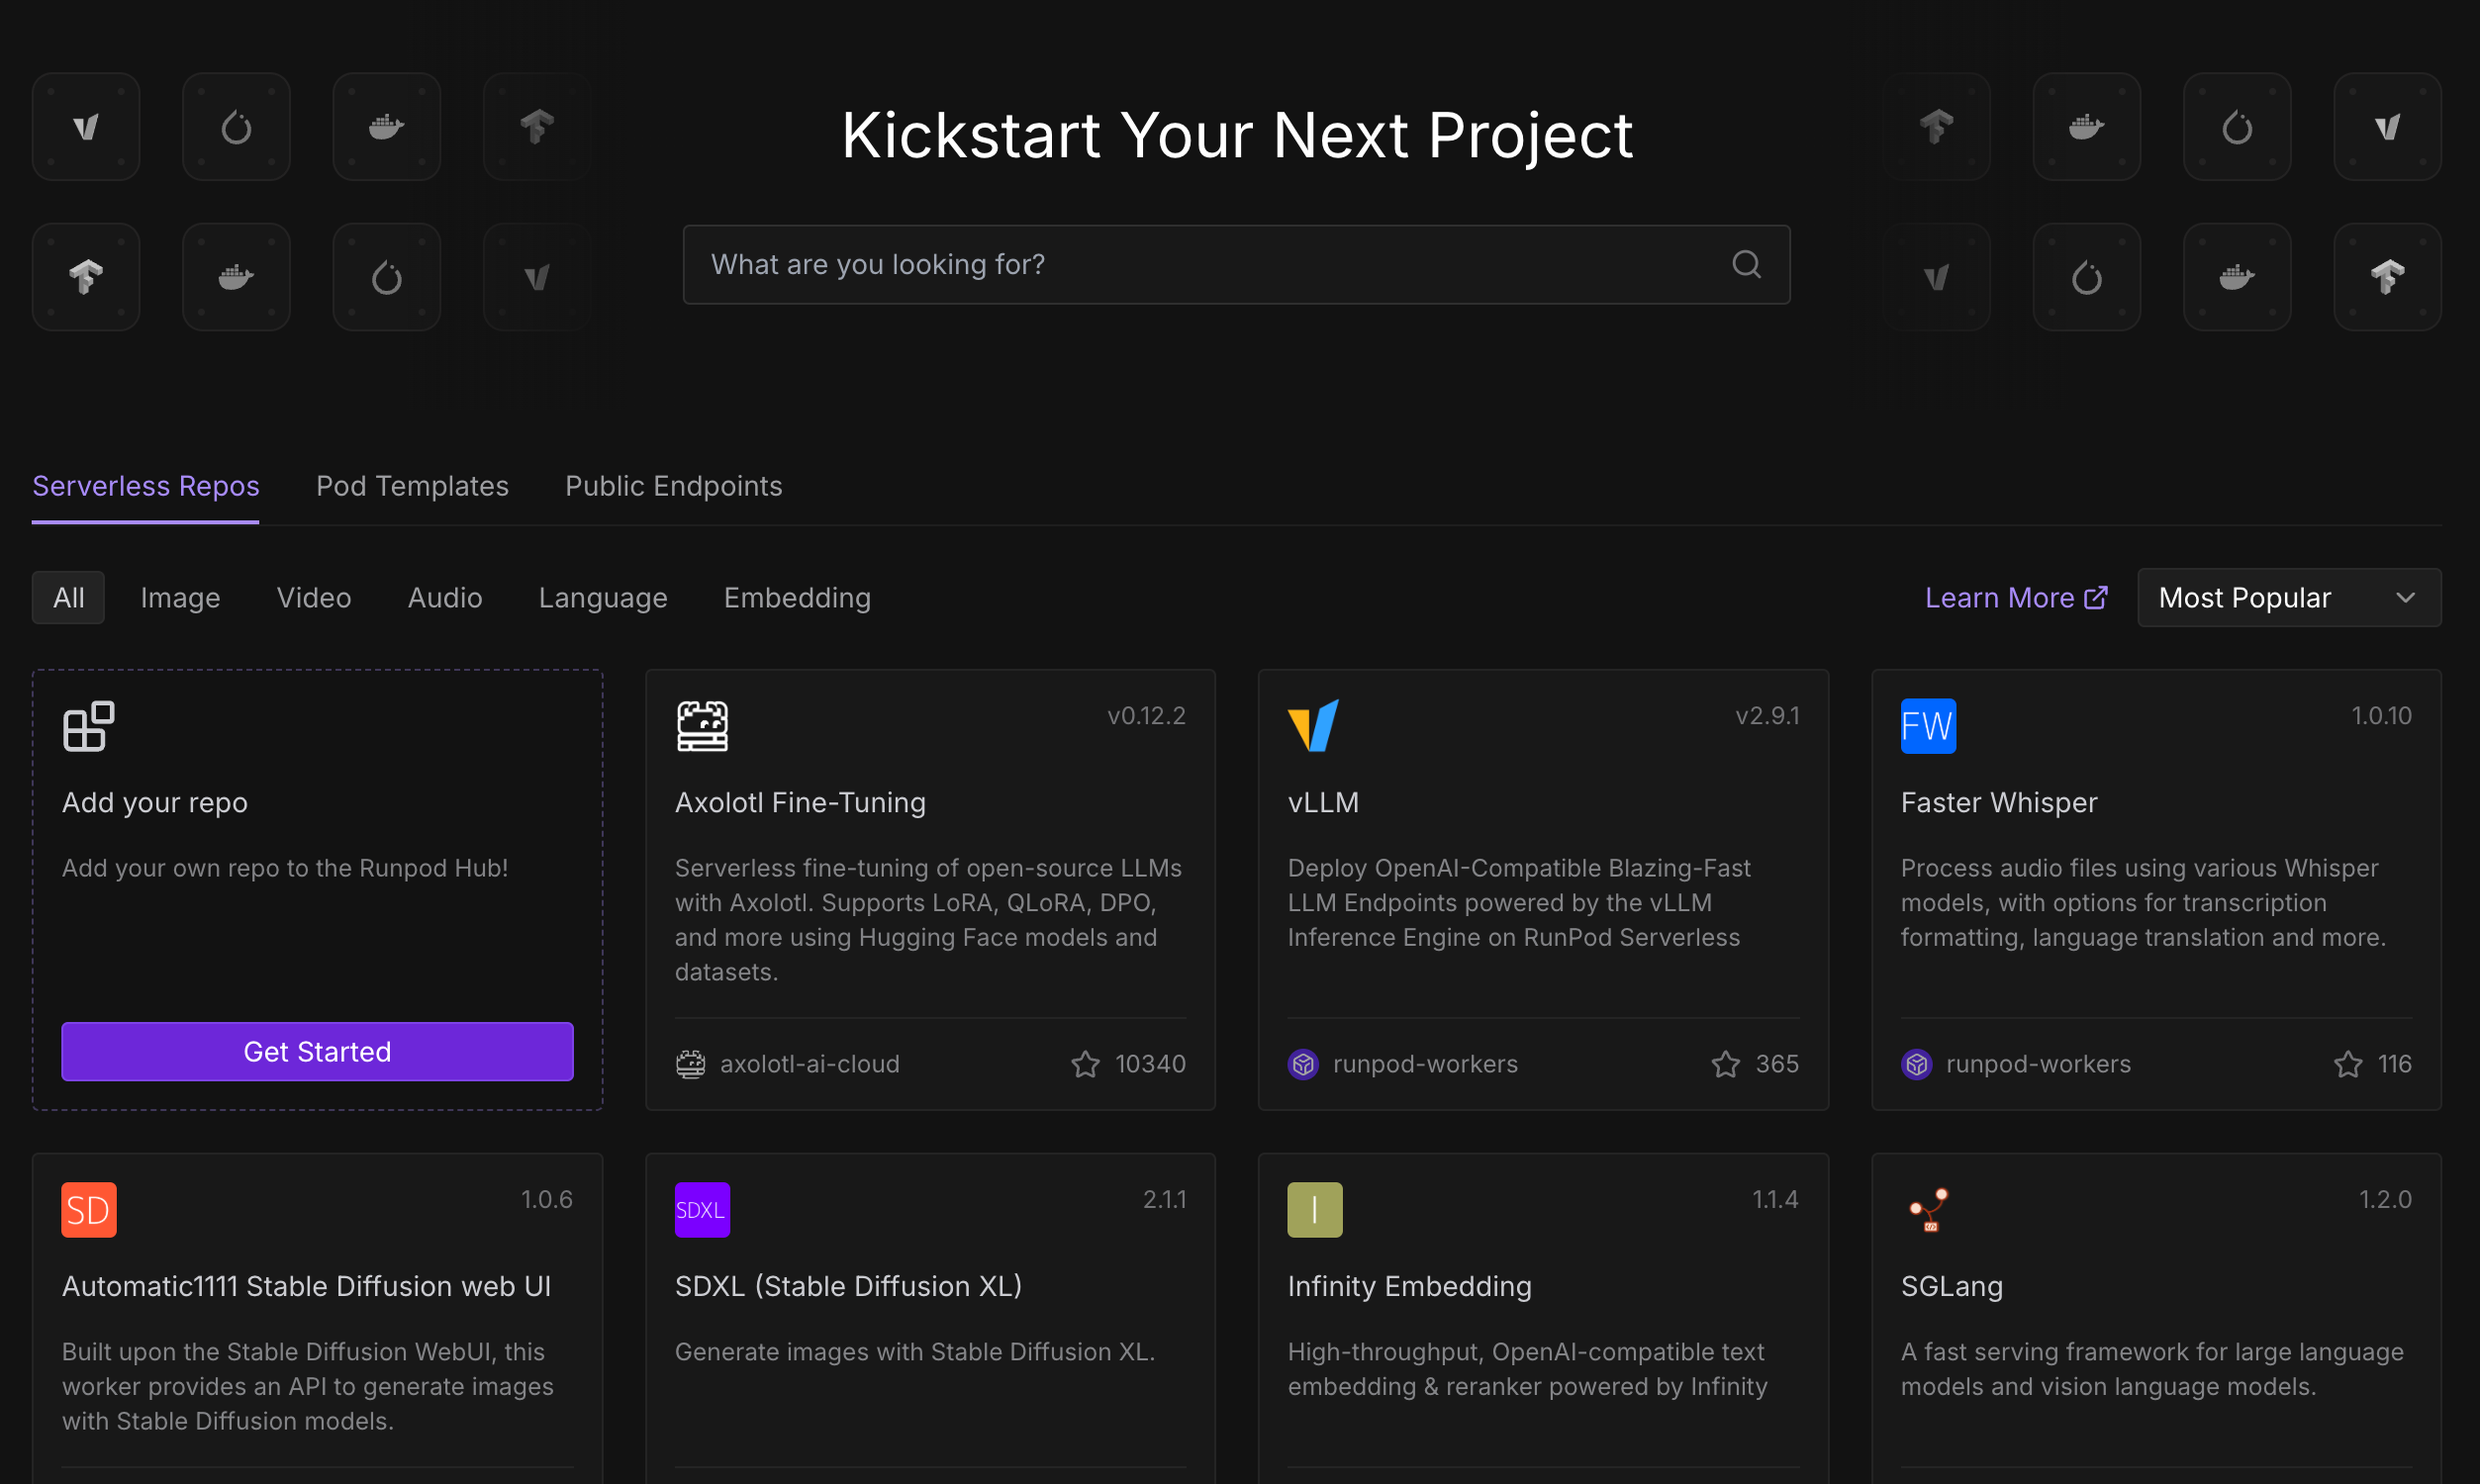Filter repos by Embedding
The width and height of the screenshot is (2480, 1484).
[797, 598]
